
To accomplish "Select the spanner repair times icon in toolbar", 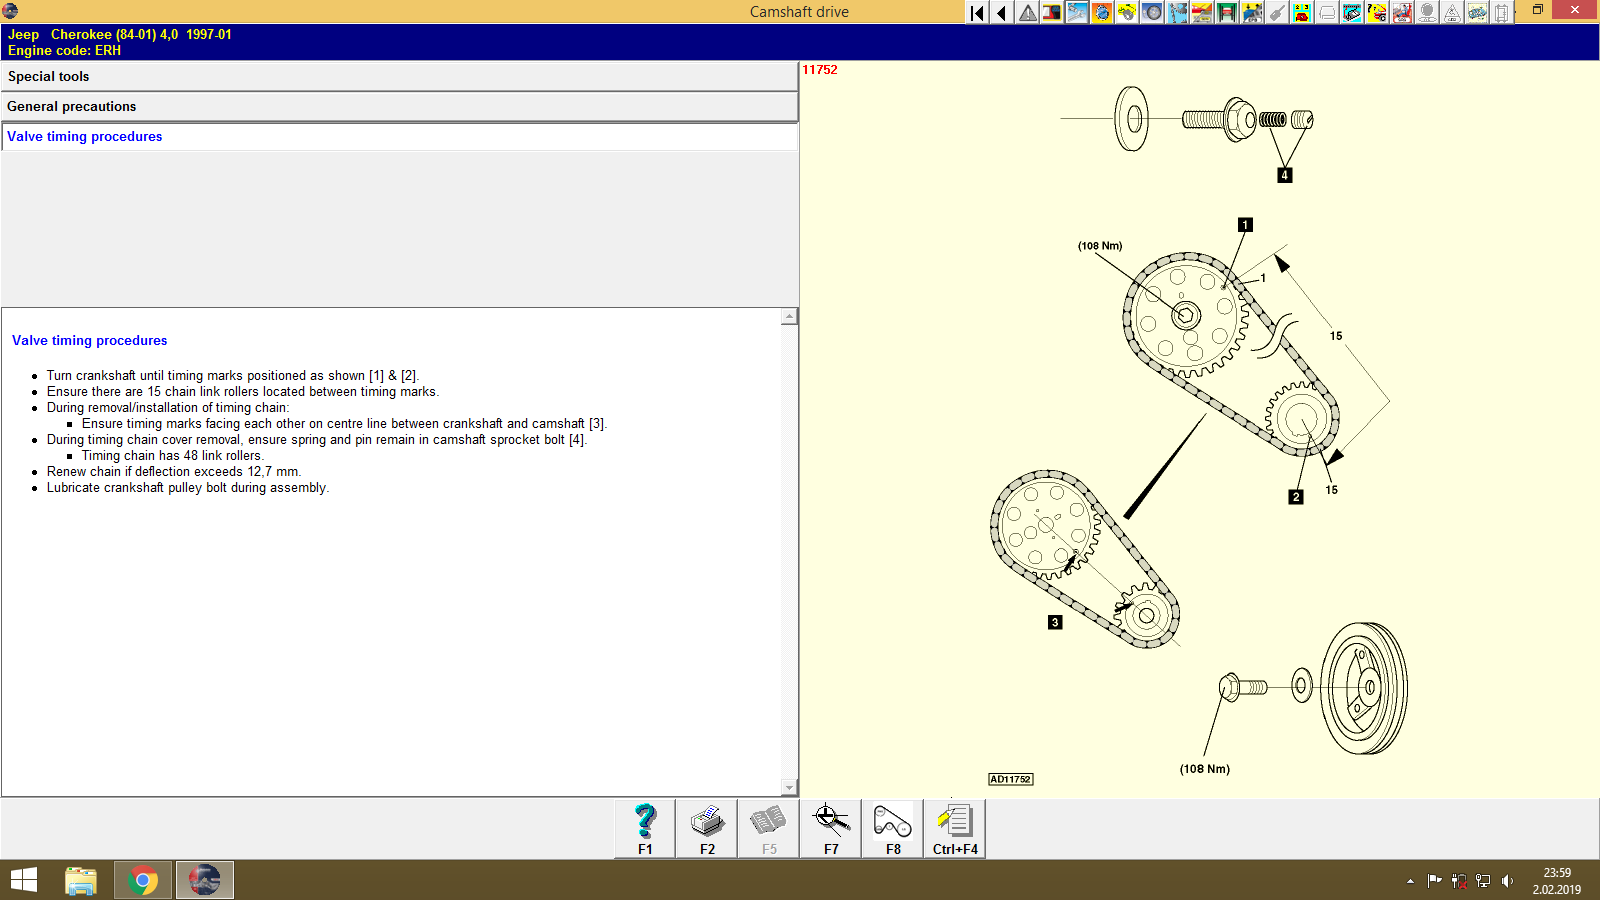I will tap(1076, 12).
